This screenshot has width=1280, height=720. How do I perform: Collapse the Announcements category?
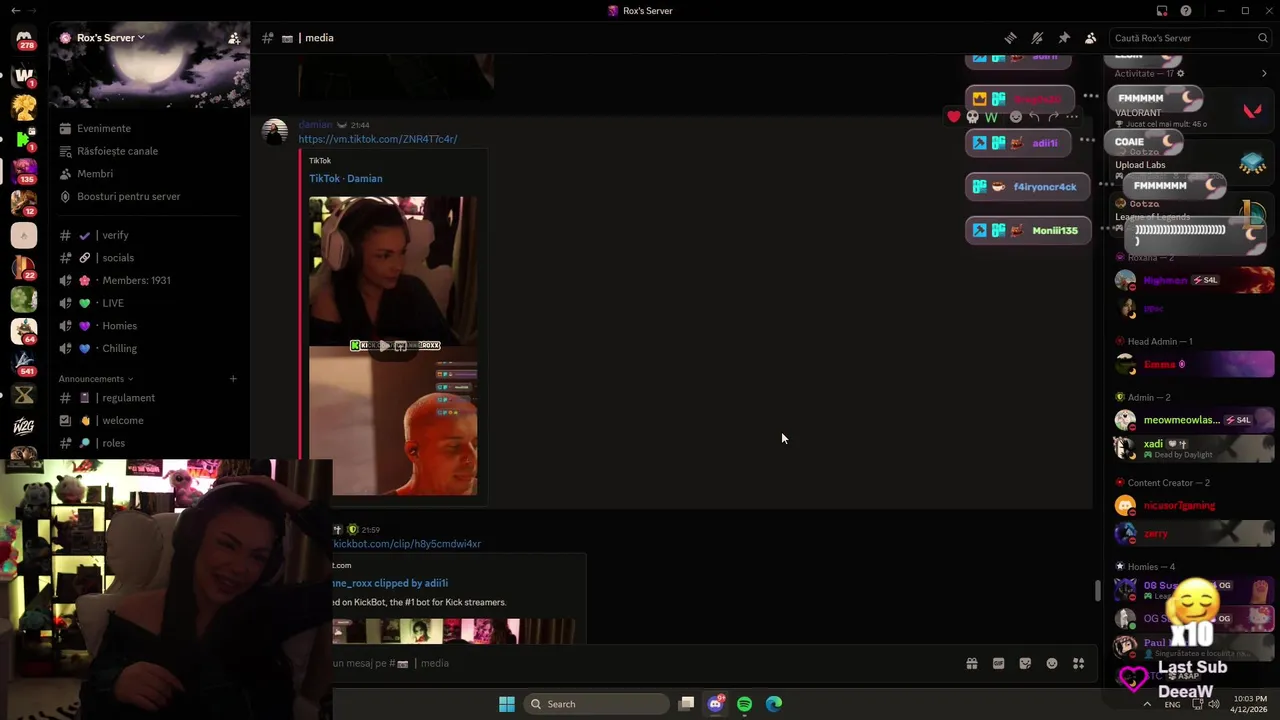(x=96, y=379)
